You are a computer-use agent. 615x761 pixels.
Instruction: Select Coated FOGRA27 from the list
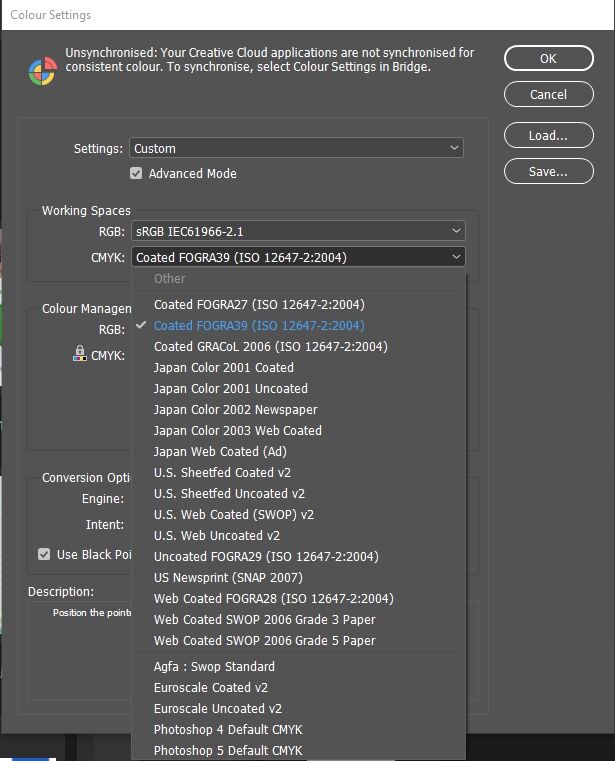tap(259, 305)
